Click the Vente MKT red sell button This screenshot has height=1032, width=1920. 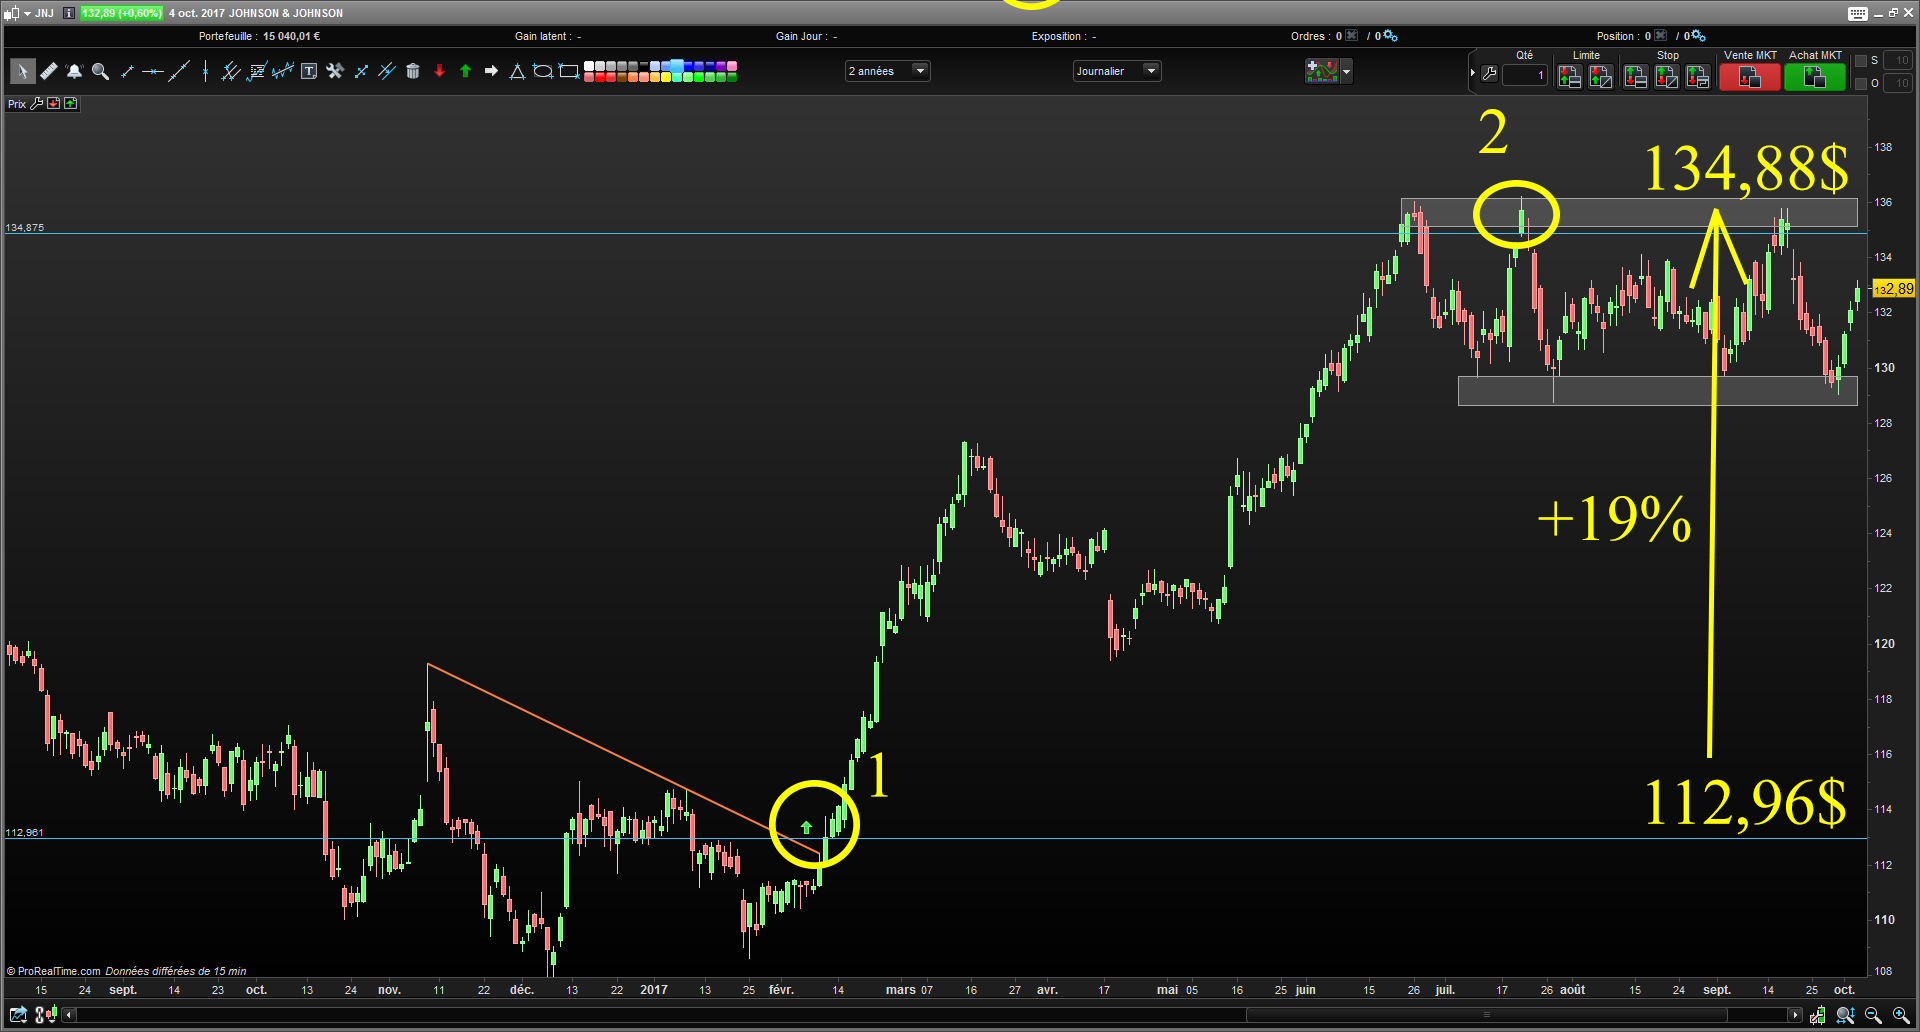[1750, 76]
